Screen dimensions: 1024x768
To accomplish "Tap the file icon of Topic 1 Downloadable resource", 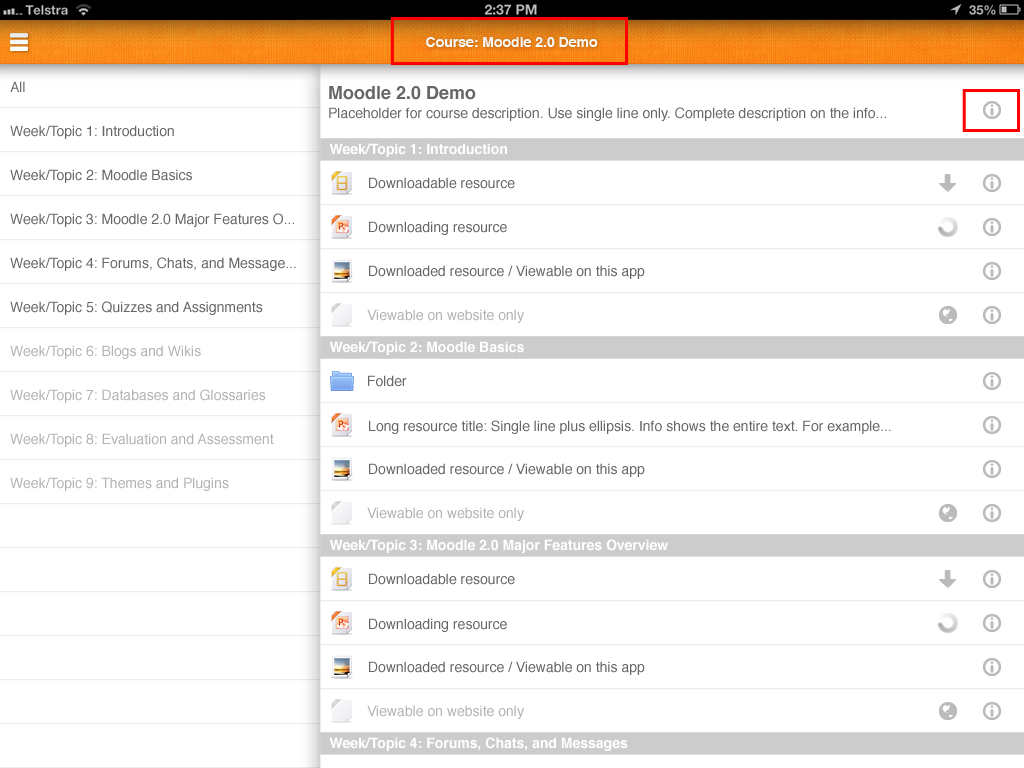I will [342, 183].
